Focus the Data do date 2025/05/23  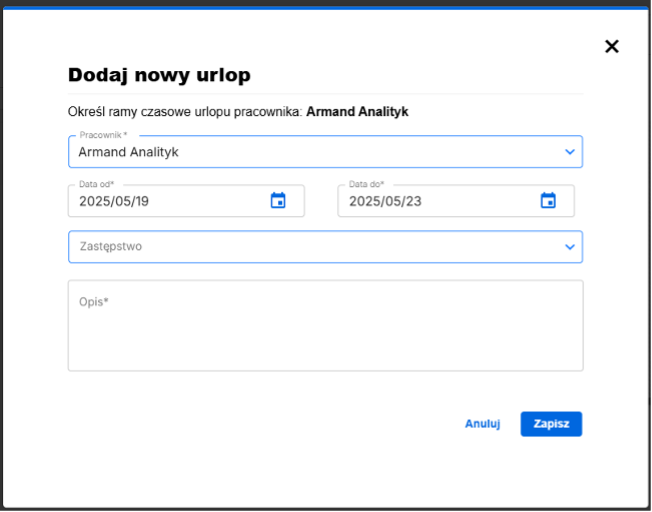[430, 201]
